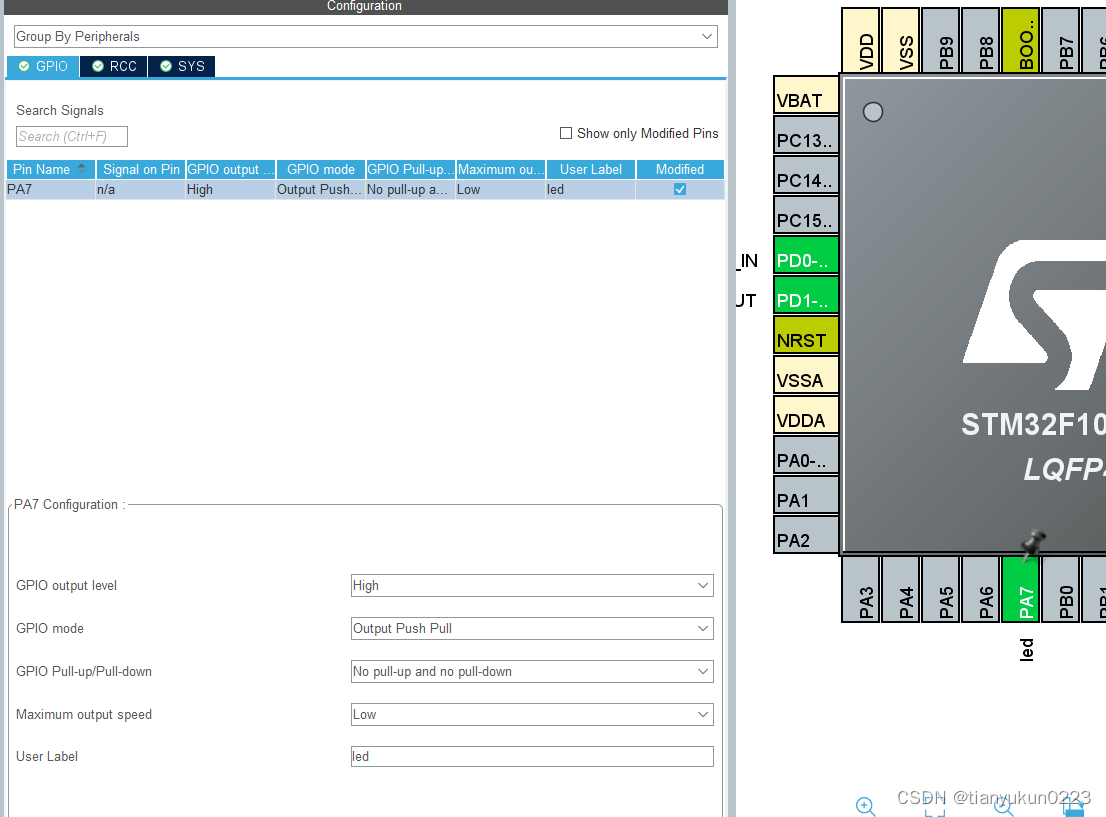1106x817 pixels.
Task: Select the green PD1 pin
Action: 806,295
